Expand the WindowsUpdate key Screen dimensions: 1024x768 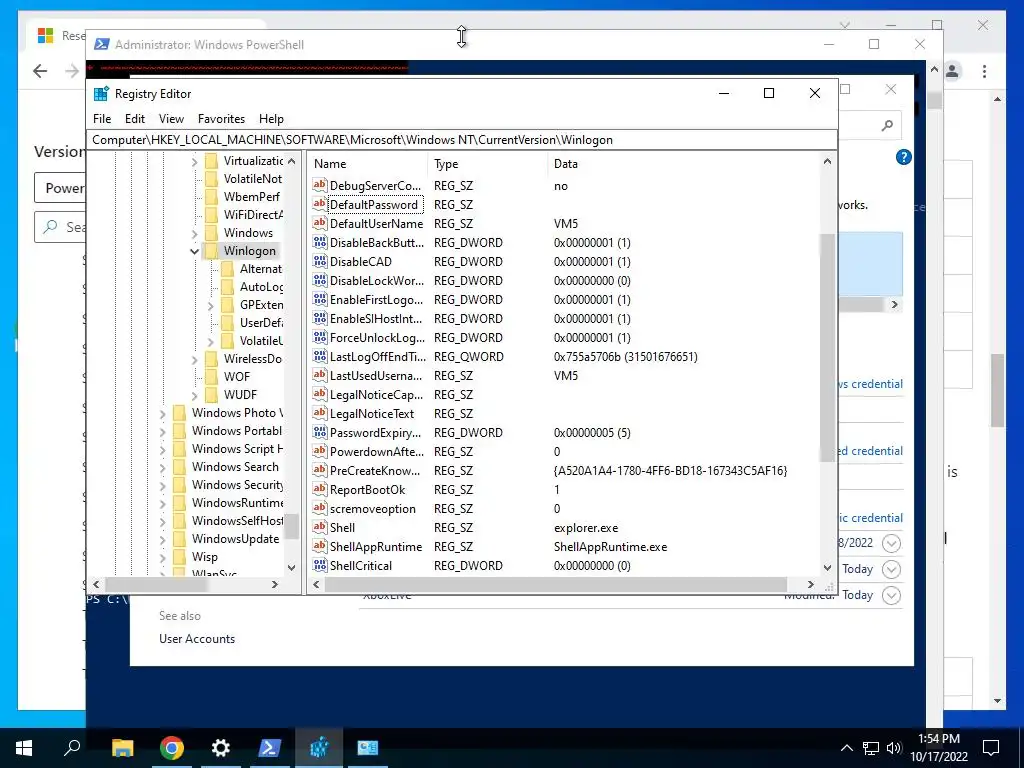(163, 539)
